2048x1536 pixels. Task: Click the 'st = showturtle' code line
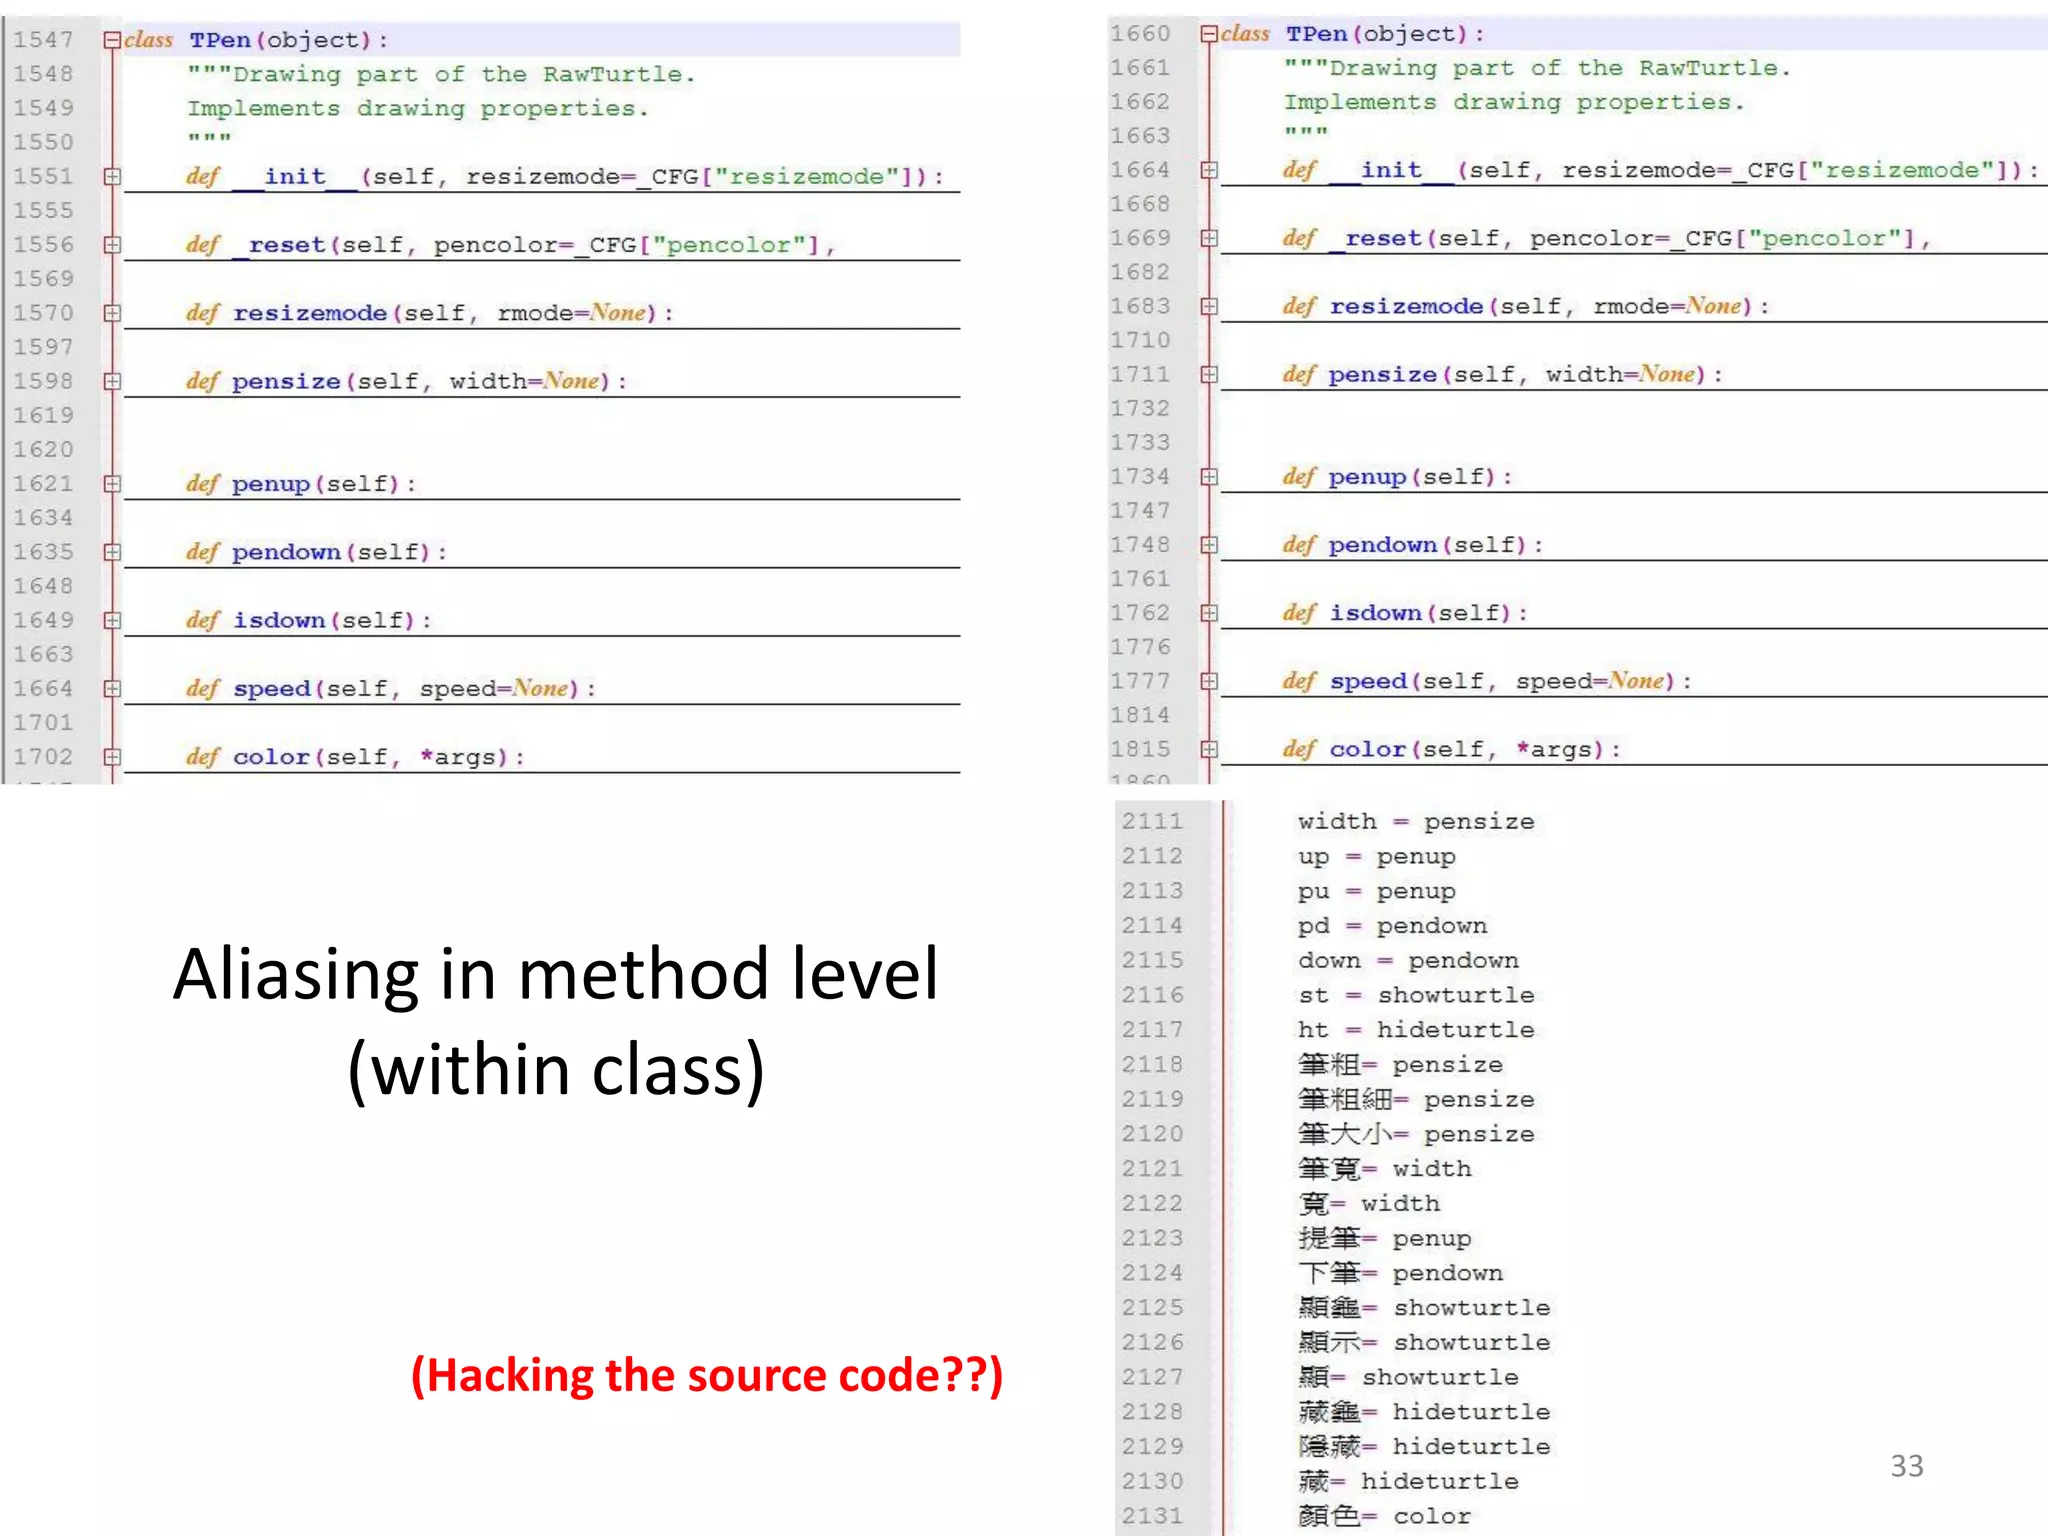point(1416,996)
